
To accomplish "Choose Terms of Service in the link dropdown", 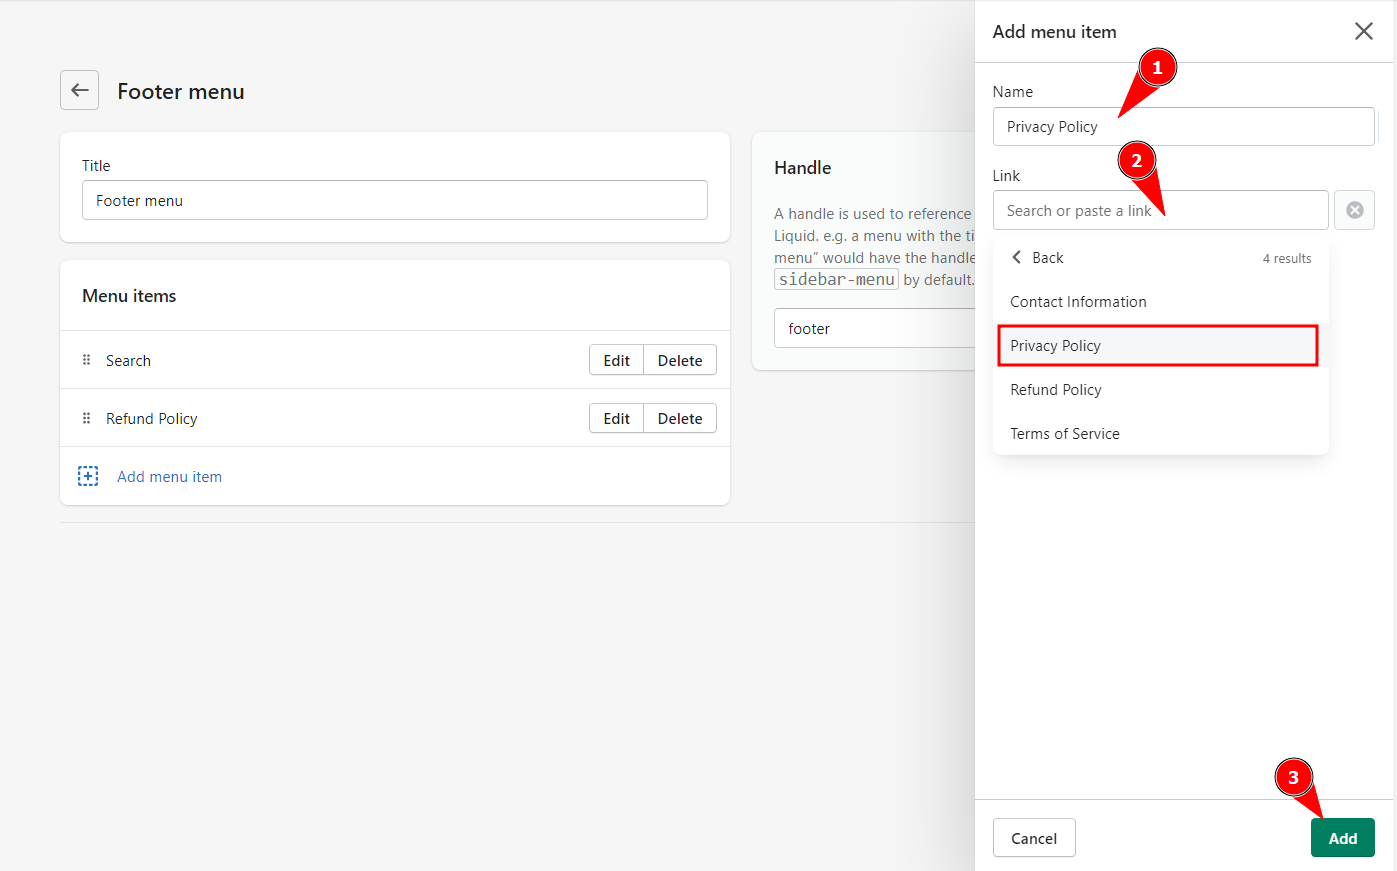I will (x=1065, y=433).
